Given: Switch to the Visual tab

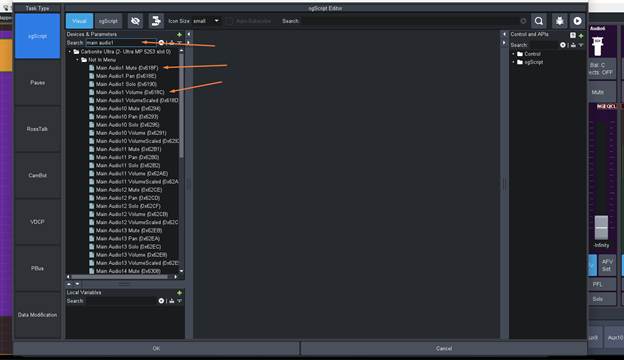Looking at the screenshot, I should 80,21.
